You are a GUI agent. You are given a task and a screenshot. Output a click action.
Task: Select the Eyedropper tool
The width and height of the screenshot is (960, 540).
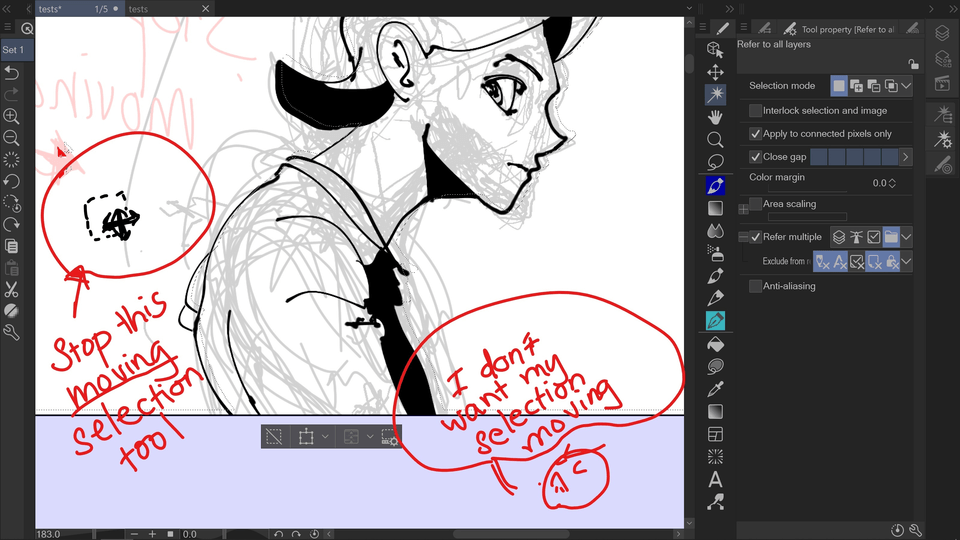pos(715,389)
